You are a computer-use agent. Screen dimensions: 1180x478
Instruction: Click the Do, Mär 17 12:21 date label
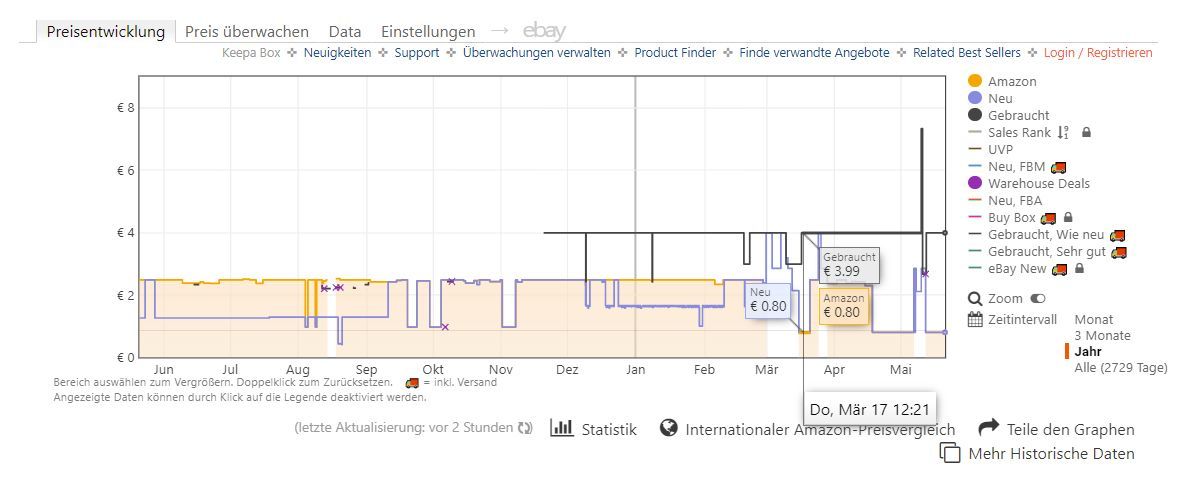(x=870, y=410)
